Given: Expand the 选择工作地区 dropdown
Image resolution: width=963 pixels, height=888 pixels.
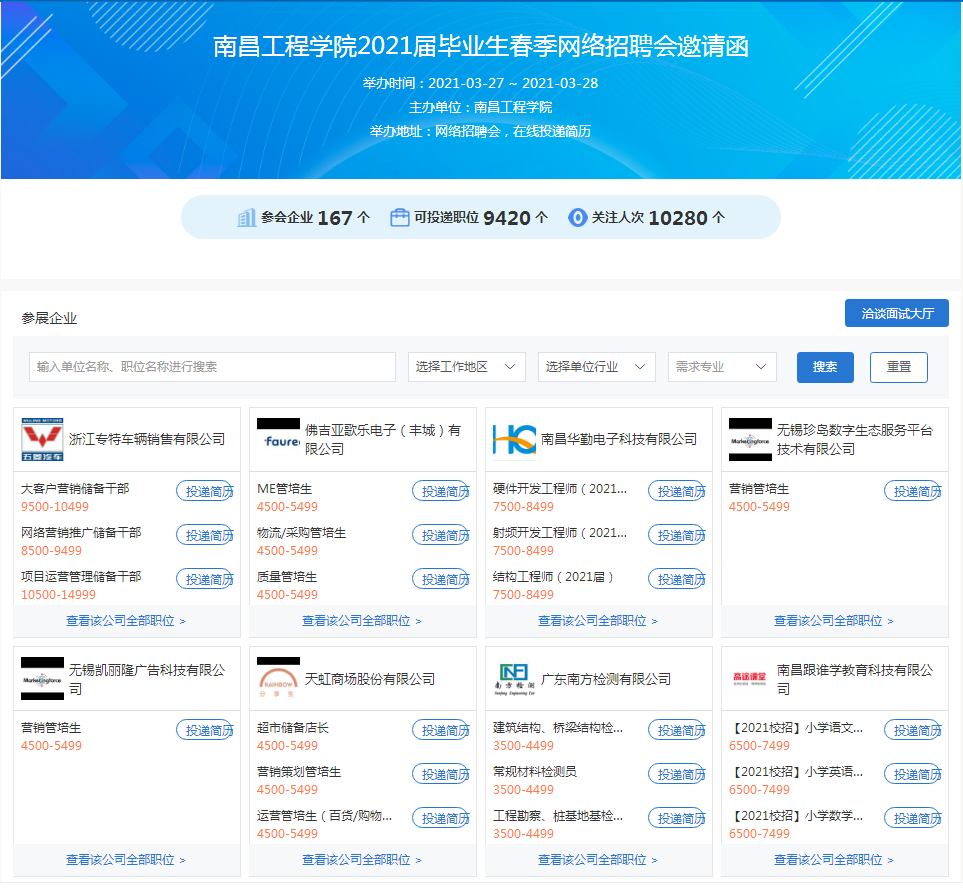Looking at the screenshot, I should (x=467, y=367).
